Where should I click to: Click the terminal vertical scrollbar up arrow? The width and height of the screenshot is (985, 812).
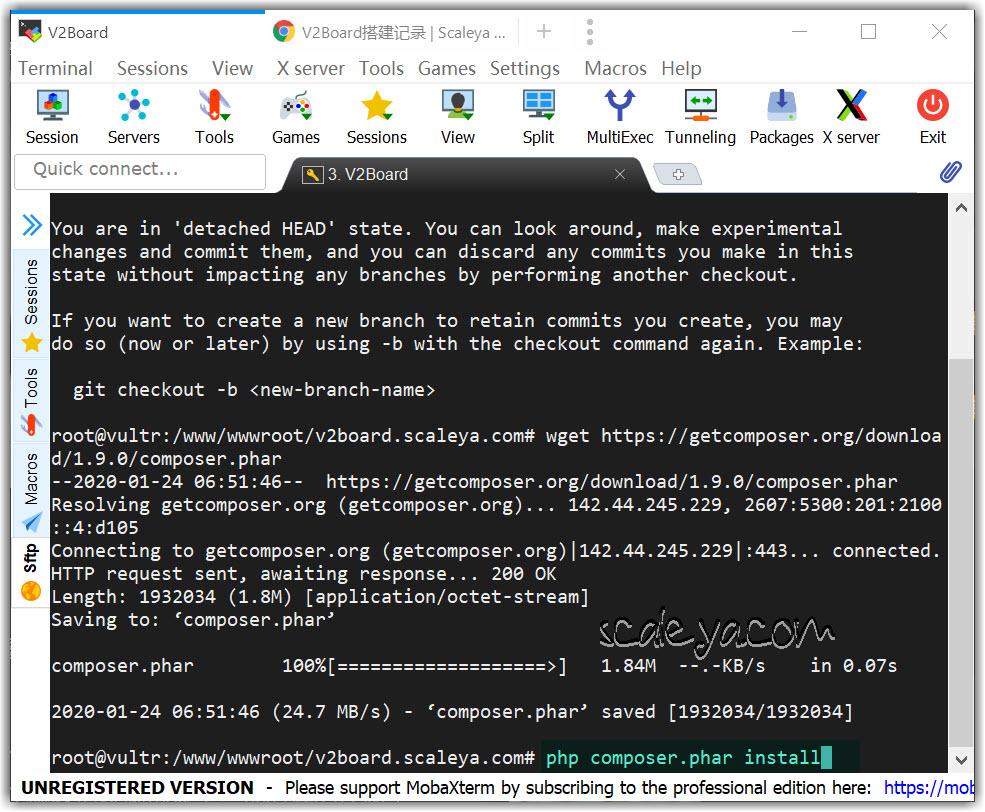coord(962,208)
